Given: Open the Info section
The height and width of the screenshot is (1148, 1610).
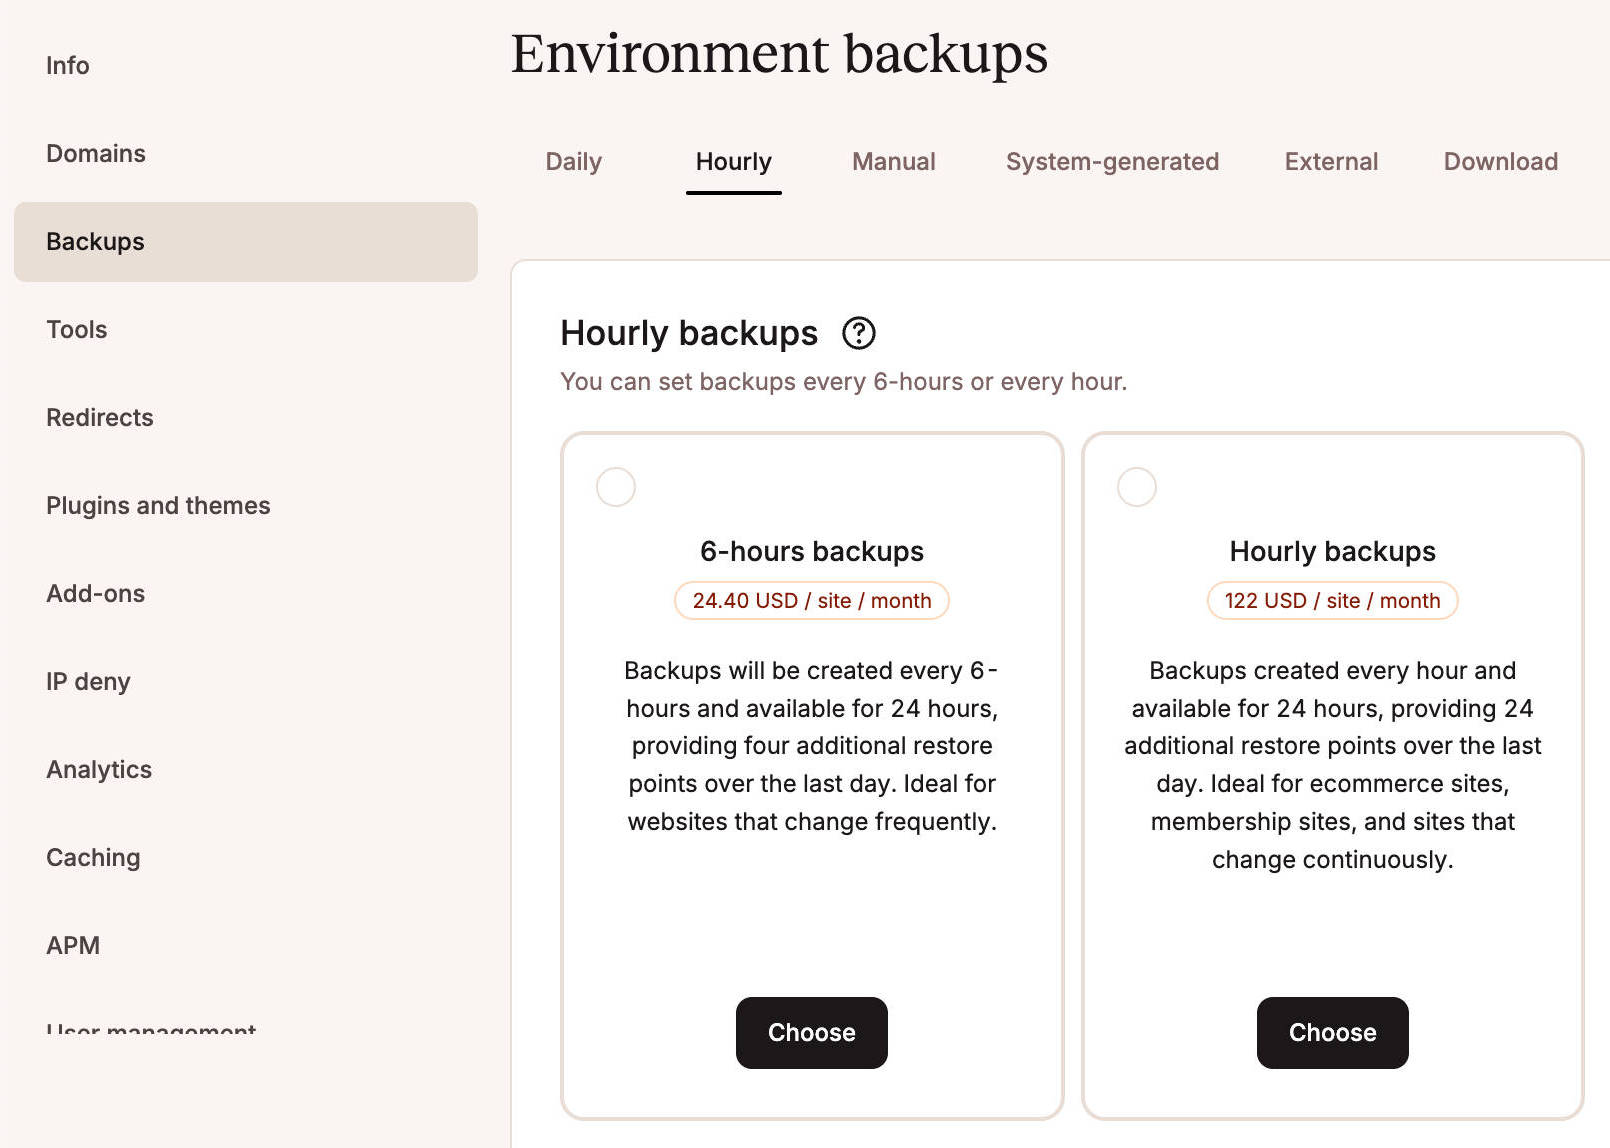Looking at the screenshot, I should [x=67, y=65].
